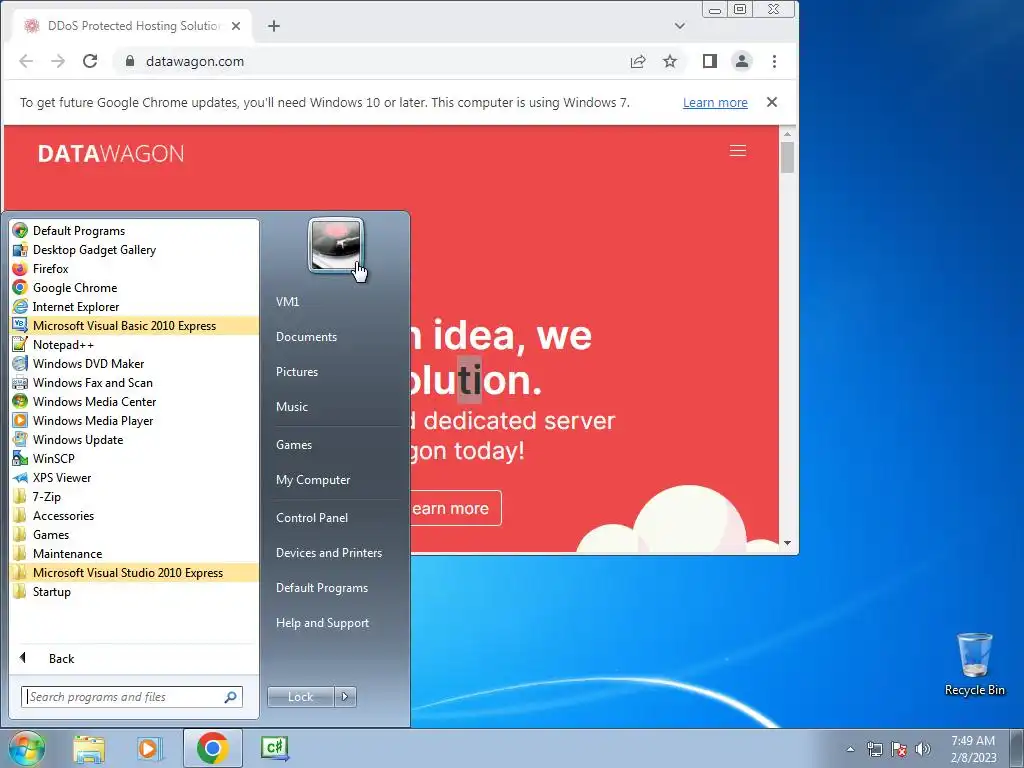Select the Recycle Bin desktop icon
This screenshot has height=768, width=1024.
974,664
